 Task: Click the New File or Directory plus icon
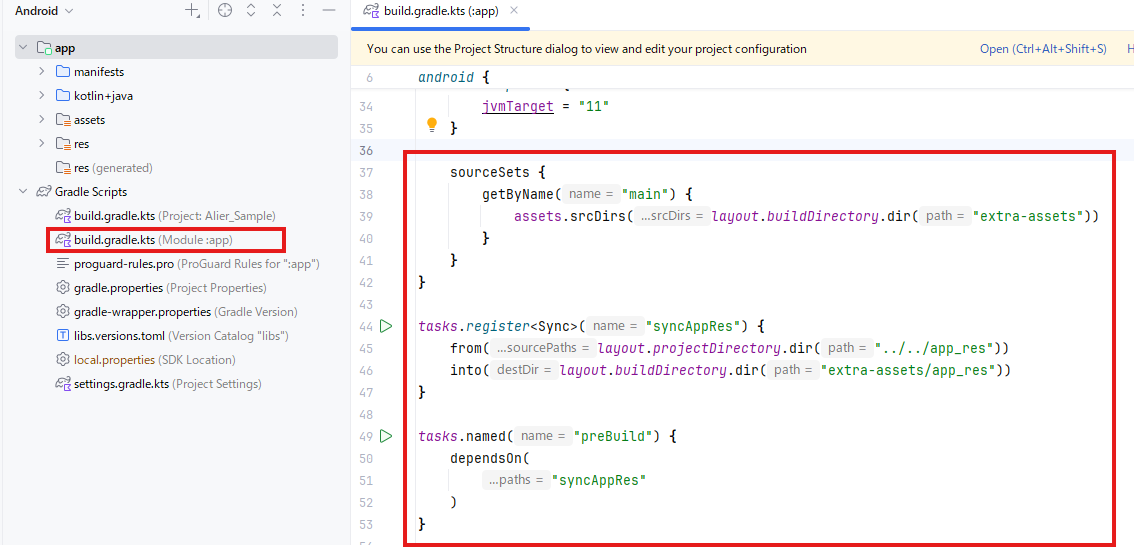192,11
